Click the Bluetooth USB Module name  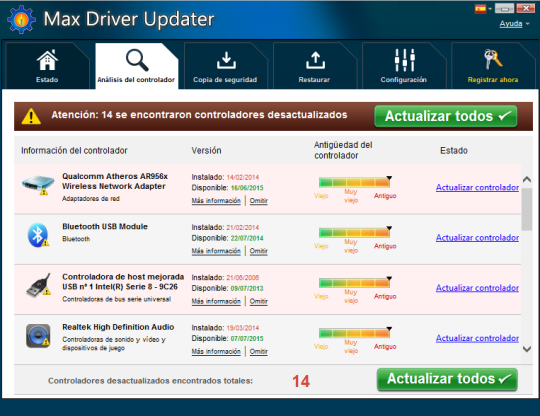[x=105, y=227]
